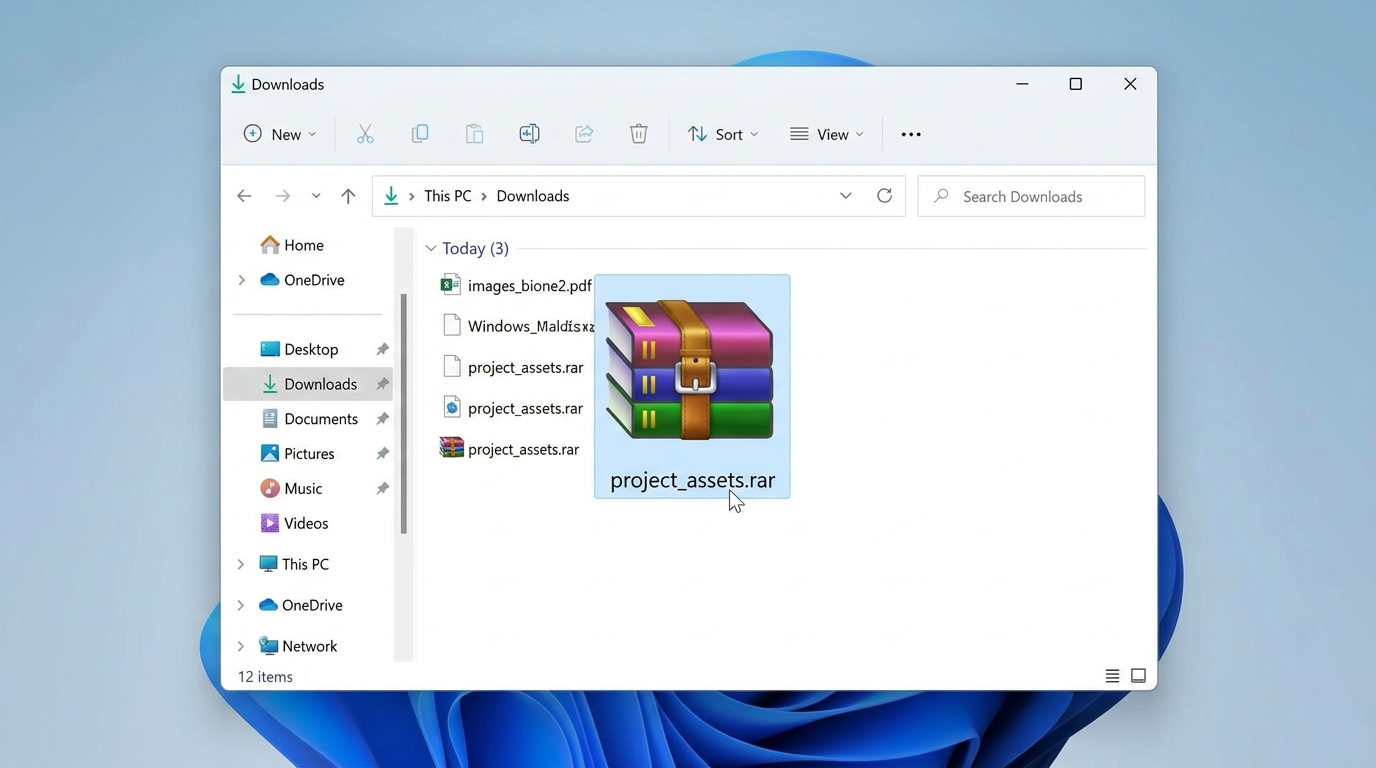Click the magnifier icon in search box
1376x768 pixels.
941,196
